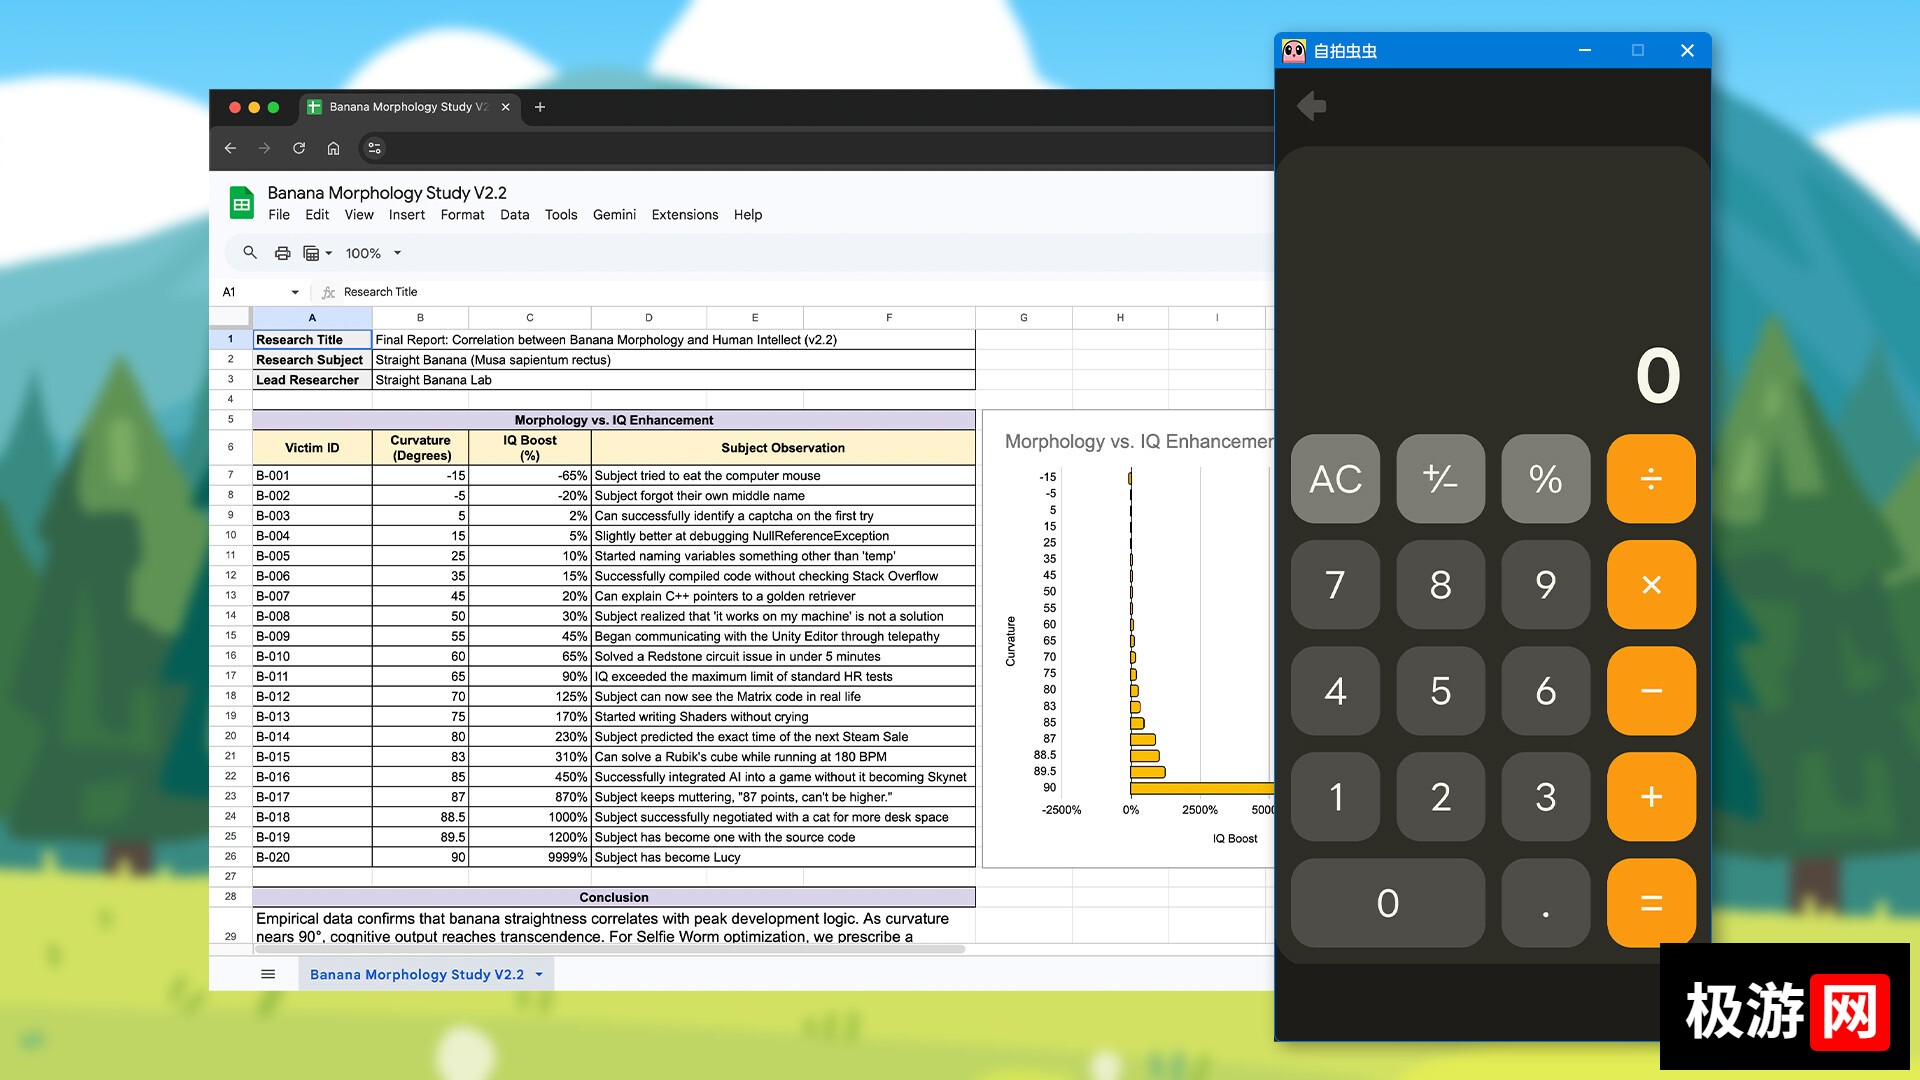The height and width of the screenshot is (1080, 1920).
Task: Navigate back in the browser
Action: (x=230, y=148)
